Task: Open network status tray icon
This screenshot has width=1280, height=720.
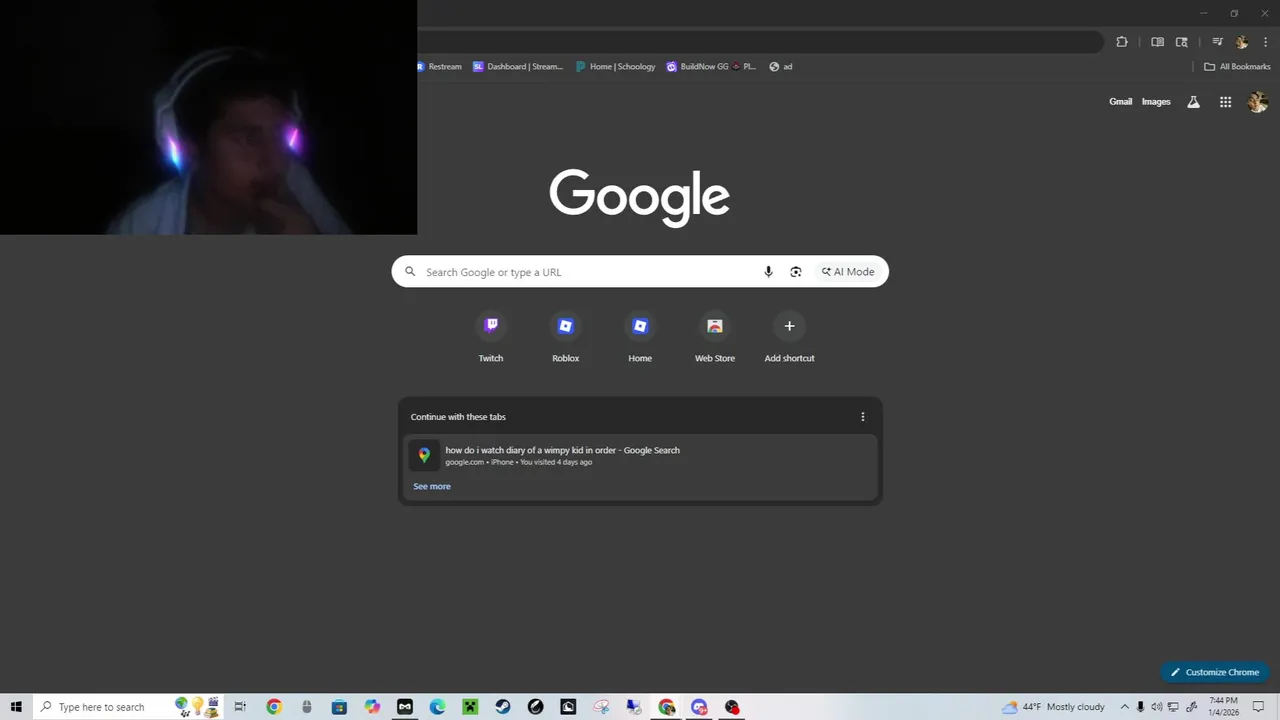Action: 1174,707
